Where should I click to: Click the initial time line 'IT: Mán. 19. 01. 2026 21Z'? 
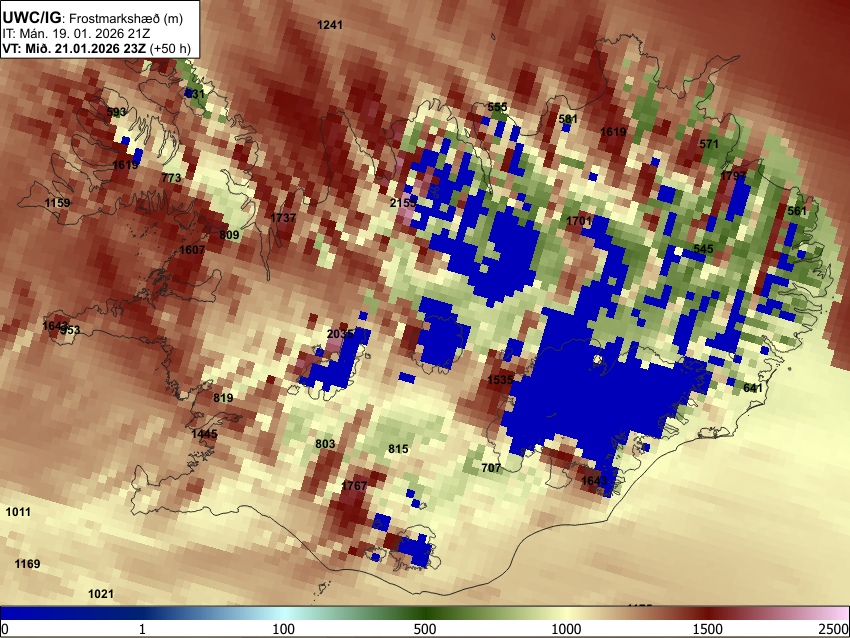click(x=76, y=34)
